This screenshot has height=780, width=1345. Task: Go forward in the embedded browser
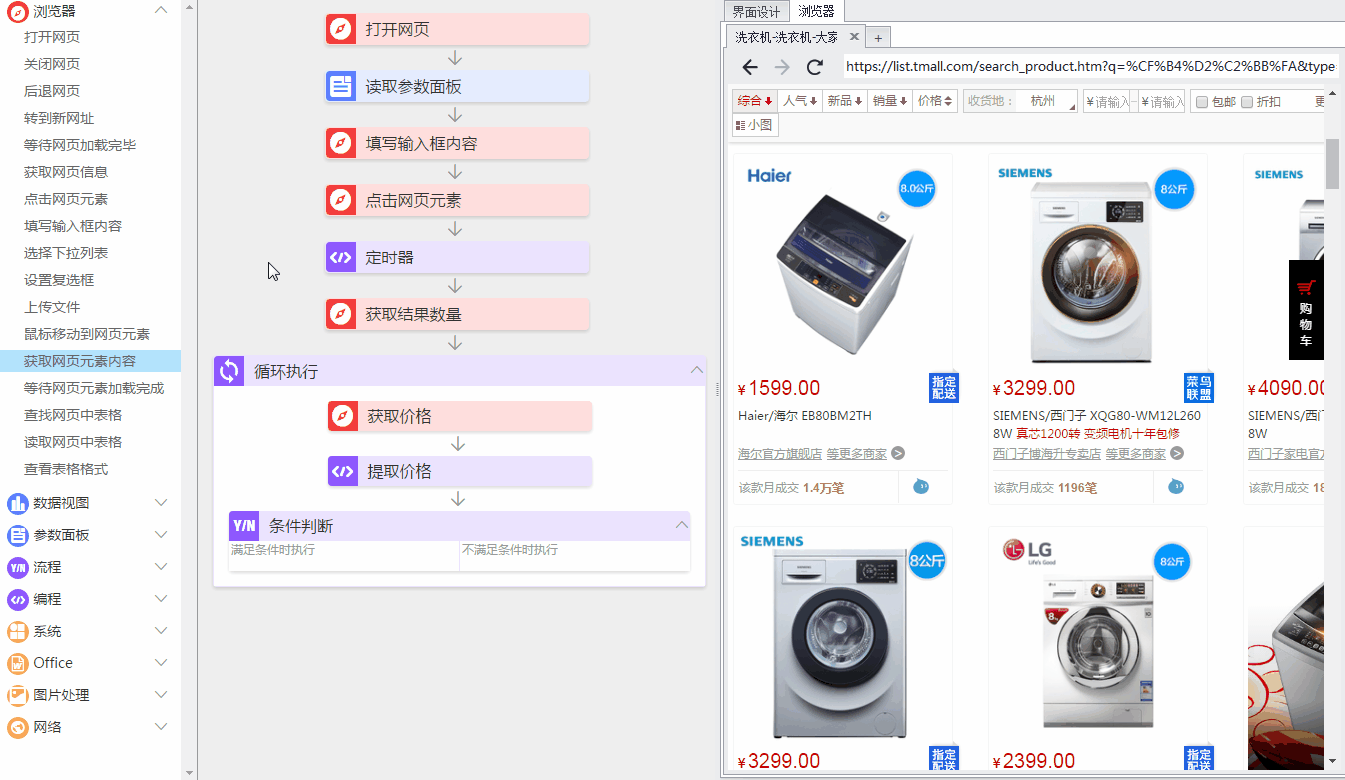point(782,67)
